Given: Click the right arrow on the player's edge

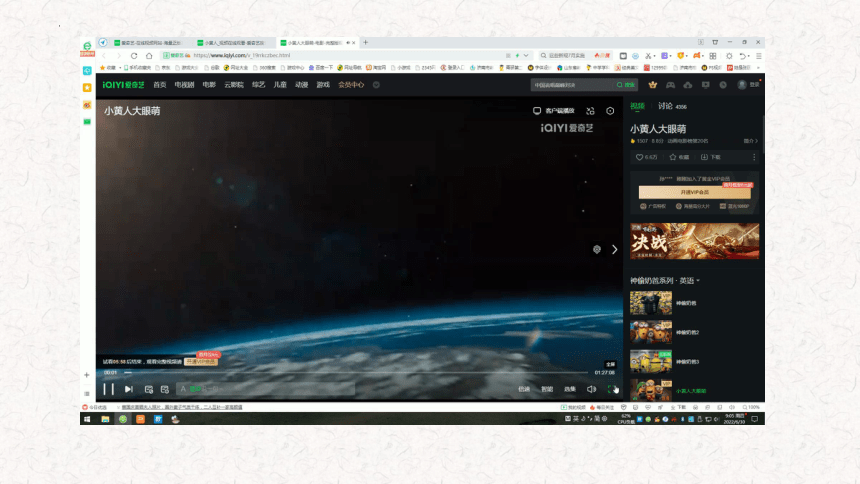Looking at the screenshot, I should [615, 250].
